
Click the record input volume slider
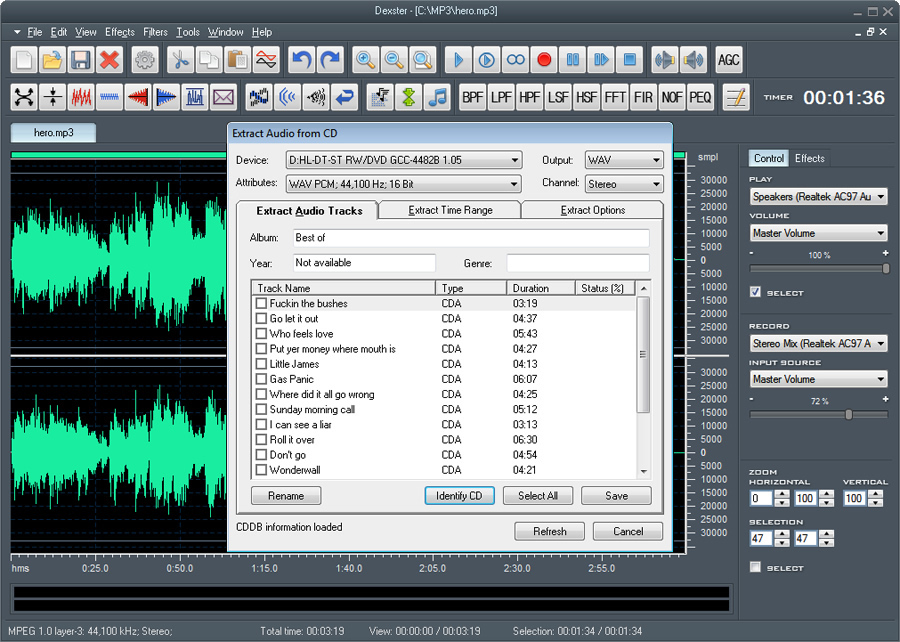[818, 414]
